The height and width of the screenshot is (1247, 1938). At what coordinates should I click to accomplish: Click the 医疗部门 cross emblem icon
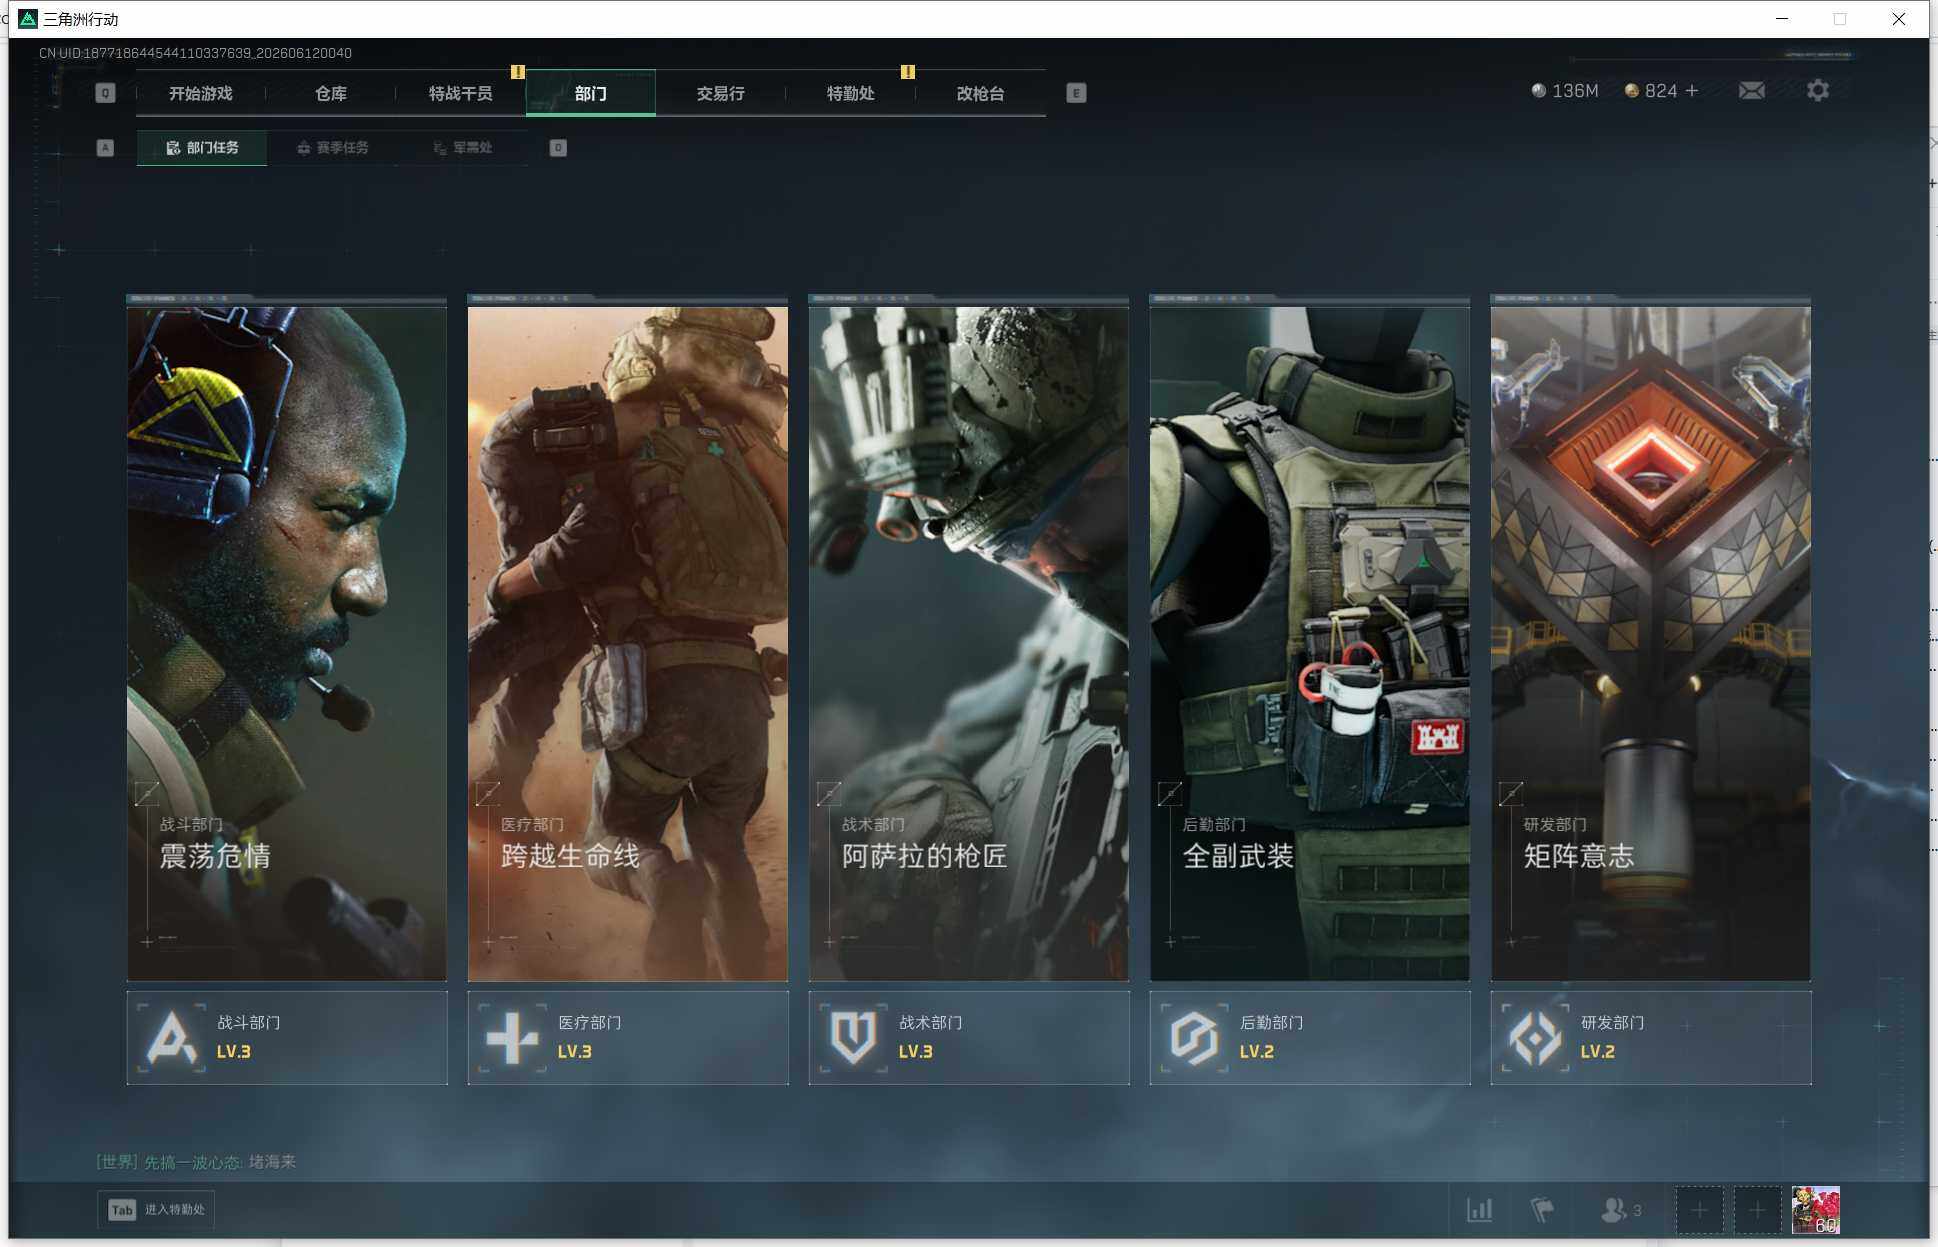point(513,1038)
